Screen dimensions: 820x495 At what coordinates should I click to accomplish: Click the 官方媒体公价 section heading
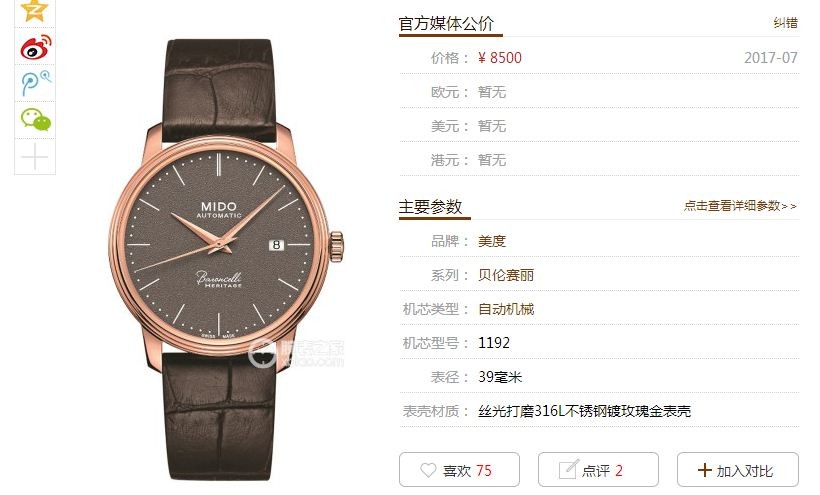point(446,24)
